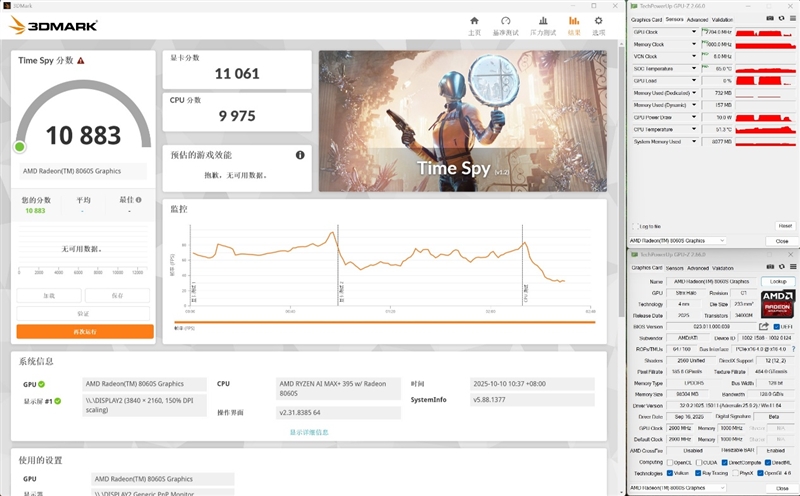
Task: Open the Benchmarks (基准测试) gauge icon
Action: click(x=506, y=24)
